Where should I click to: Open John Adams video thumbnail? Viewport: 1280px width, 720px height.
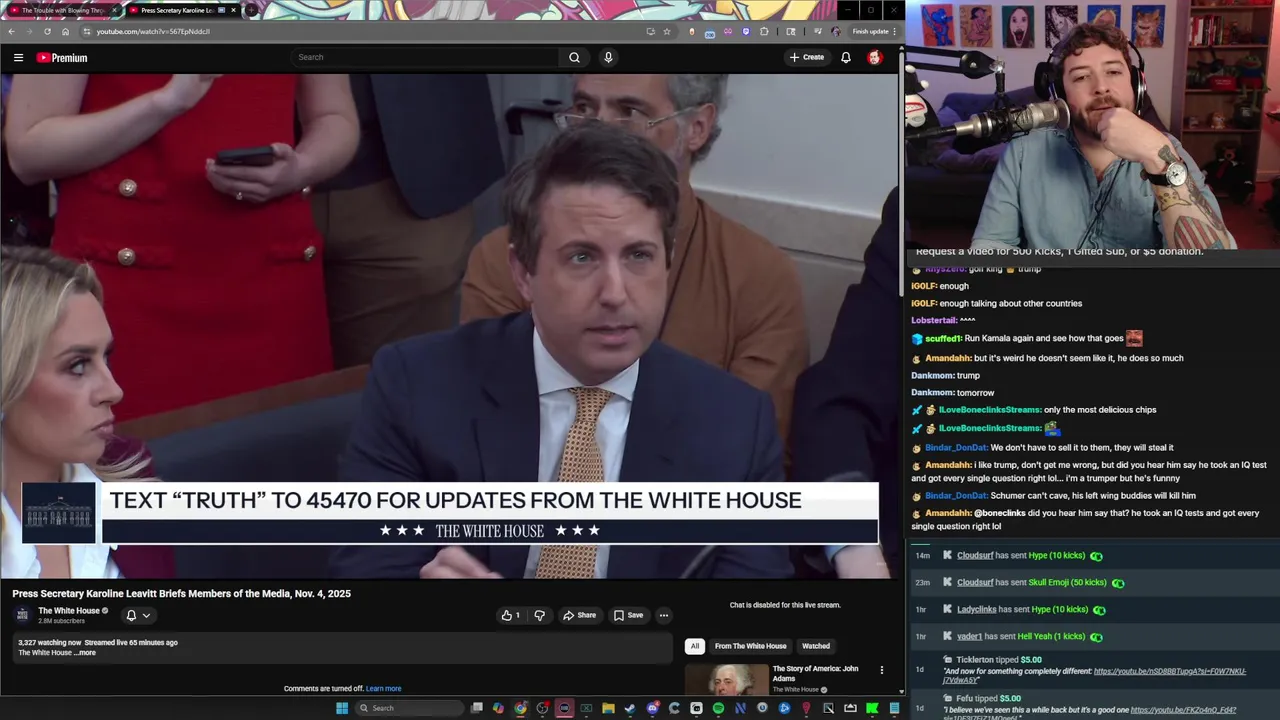[x=726, y=679]
